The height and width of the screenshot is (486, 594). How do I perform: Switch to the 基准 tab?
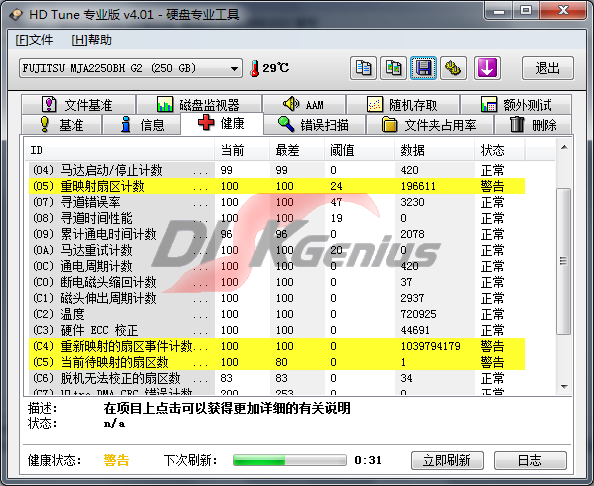click(x=61, y=124)
